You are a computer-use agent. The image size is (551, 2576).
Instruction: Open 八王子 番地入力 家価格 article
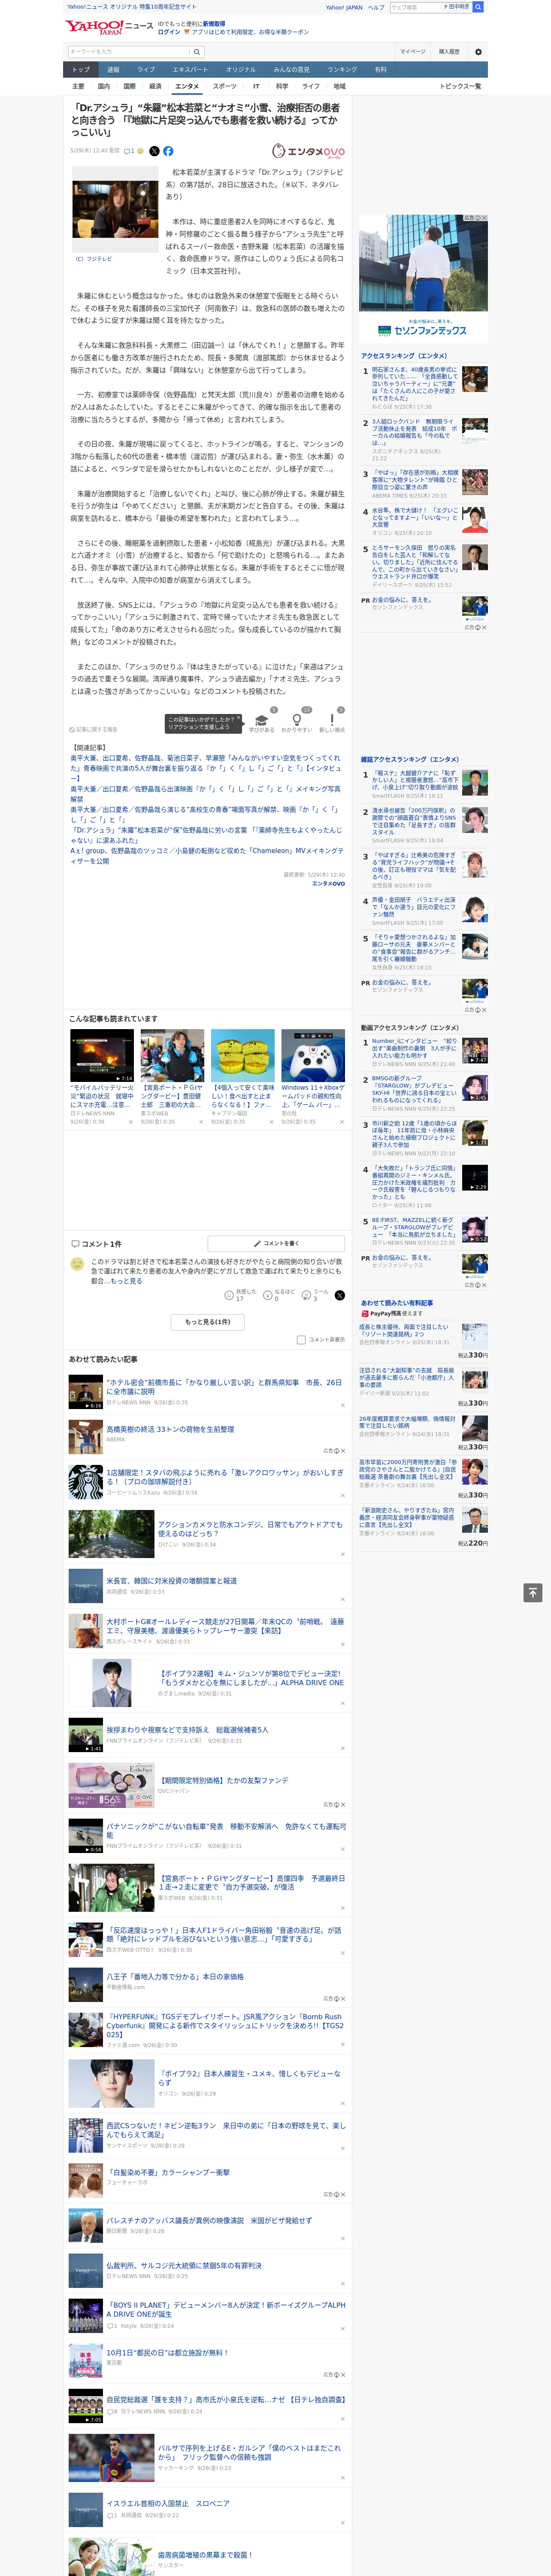coord(175,1977)
